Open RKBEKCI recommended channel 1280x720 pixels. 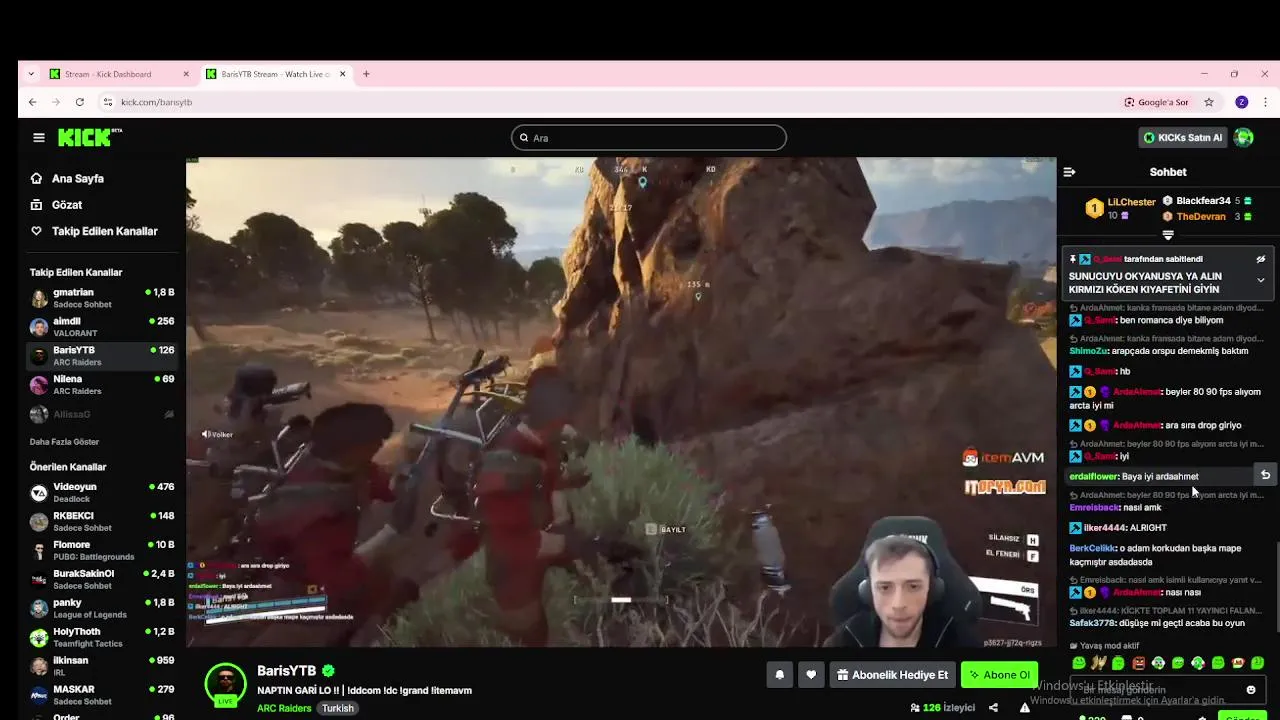click(x=102, y=521)
